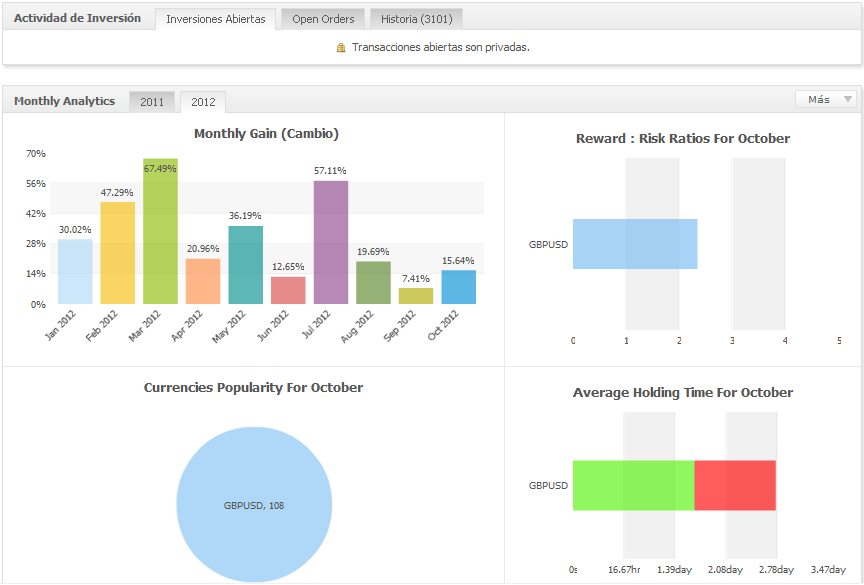Switch to the Inversiones Abiertas tab
Screen dimensions: 864x585
(x=215, y=19)
